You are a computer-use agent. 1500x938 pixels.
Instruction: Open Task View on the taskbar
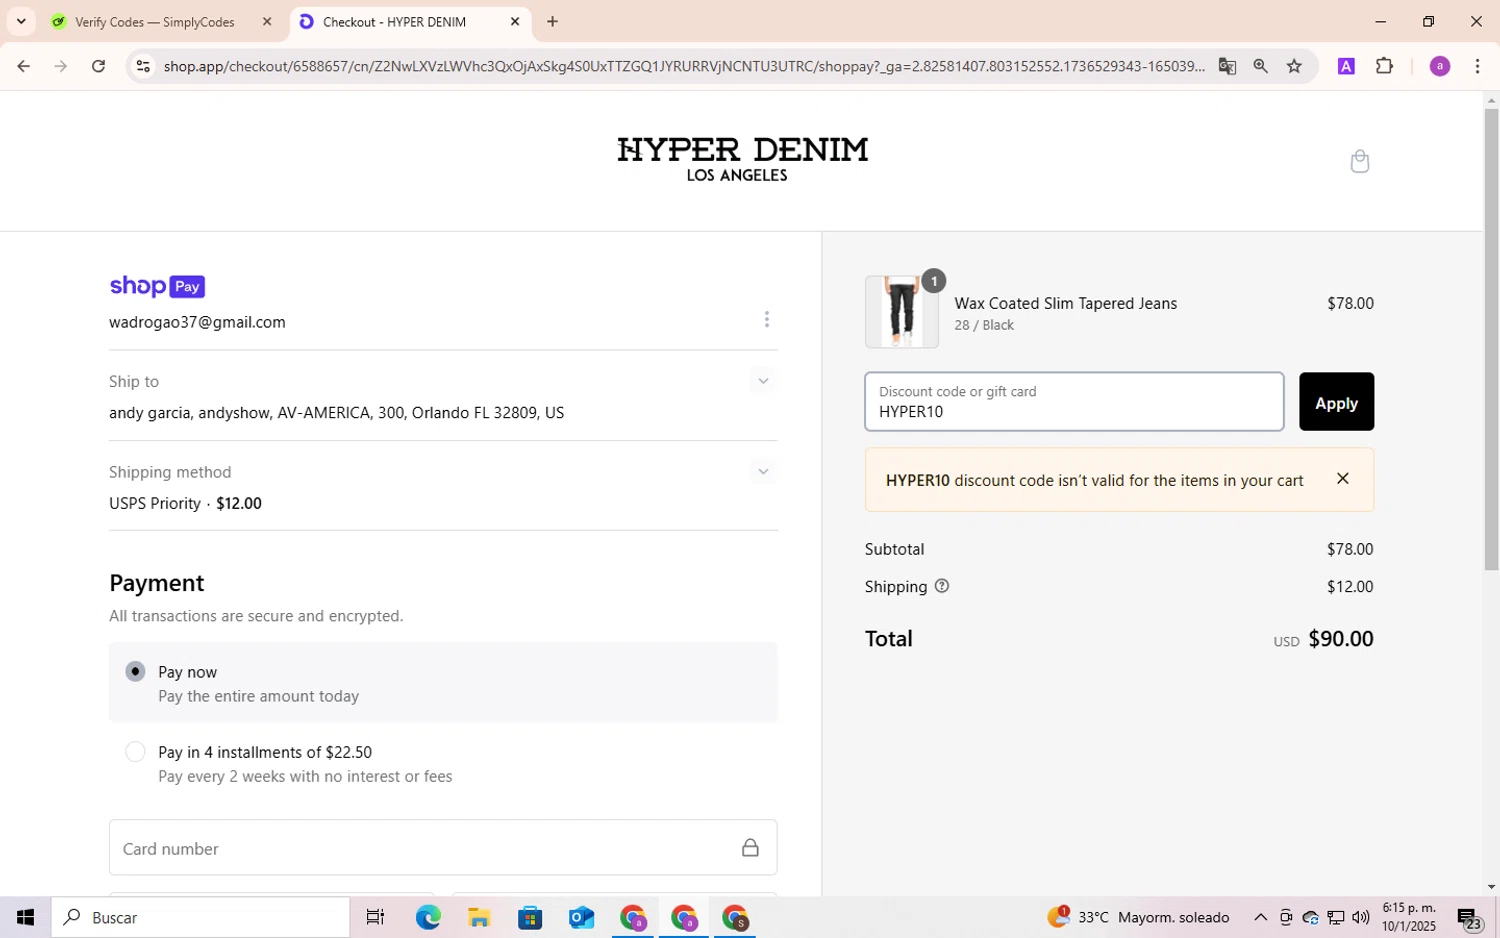tap(375, 917)
